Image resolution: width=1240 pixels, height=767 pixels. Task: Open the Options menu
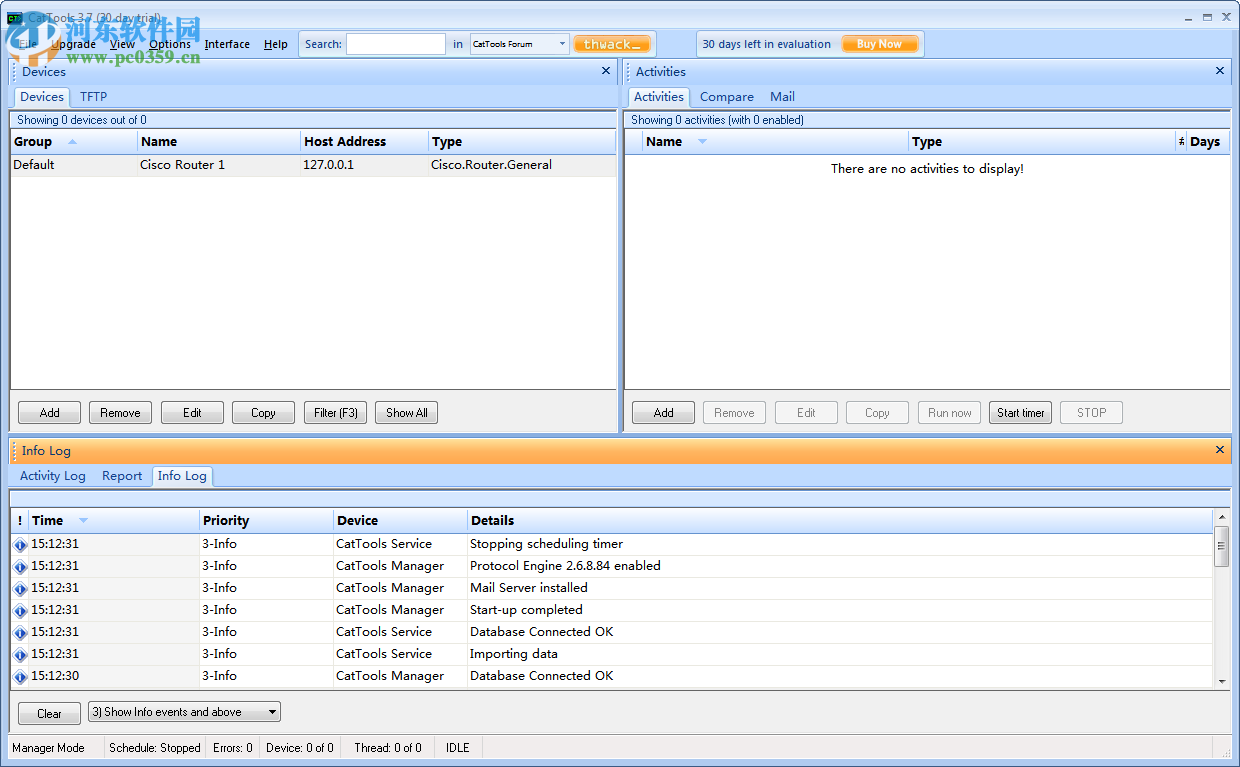pyautogui.click(x=169, y=44)
